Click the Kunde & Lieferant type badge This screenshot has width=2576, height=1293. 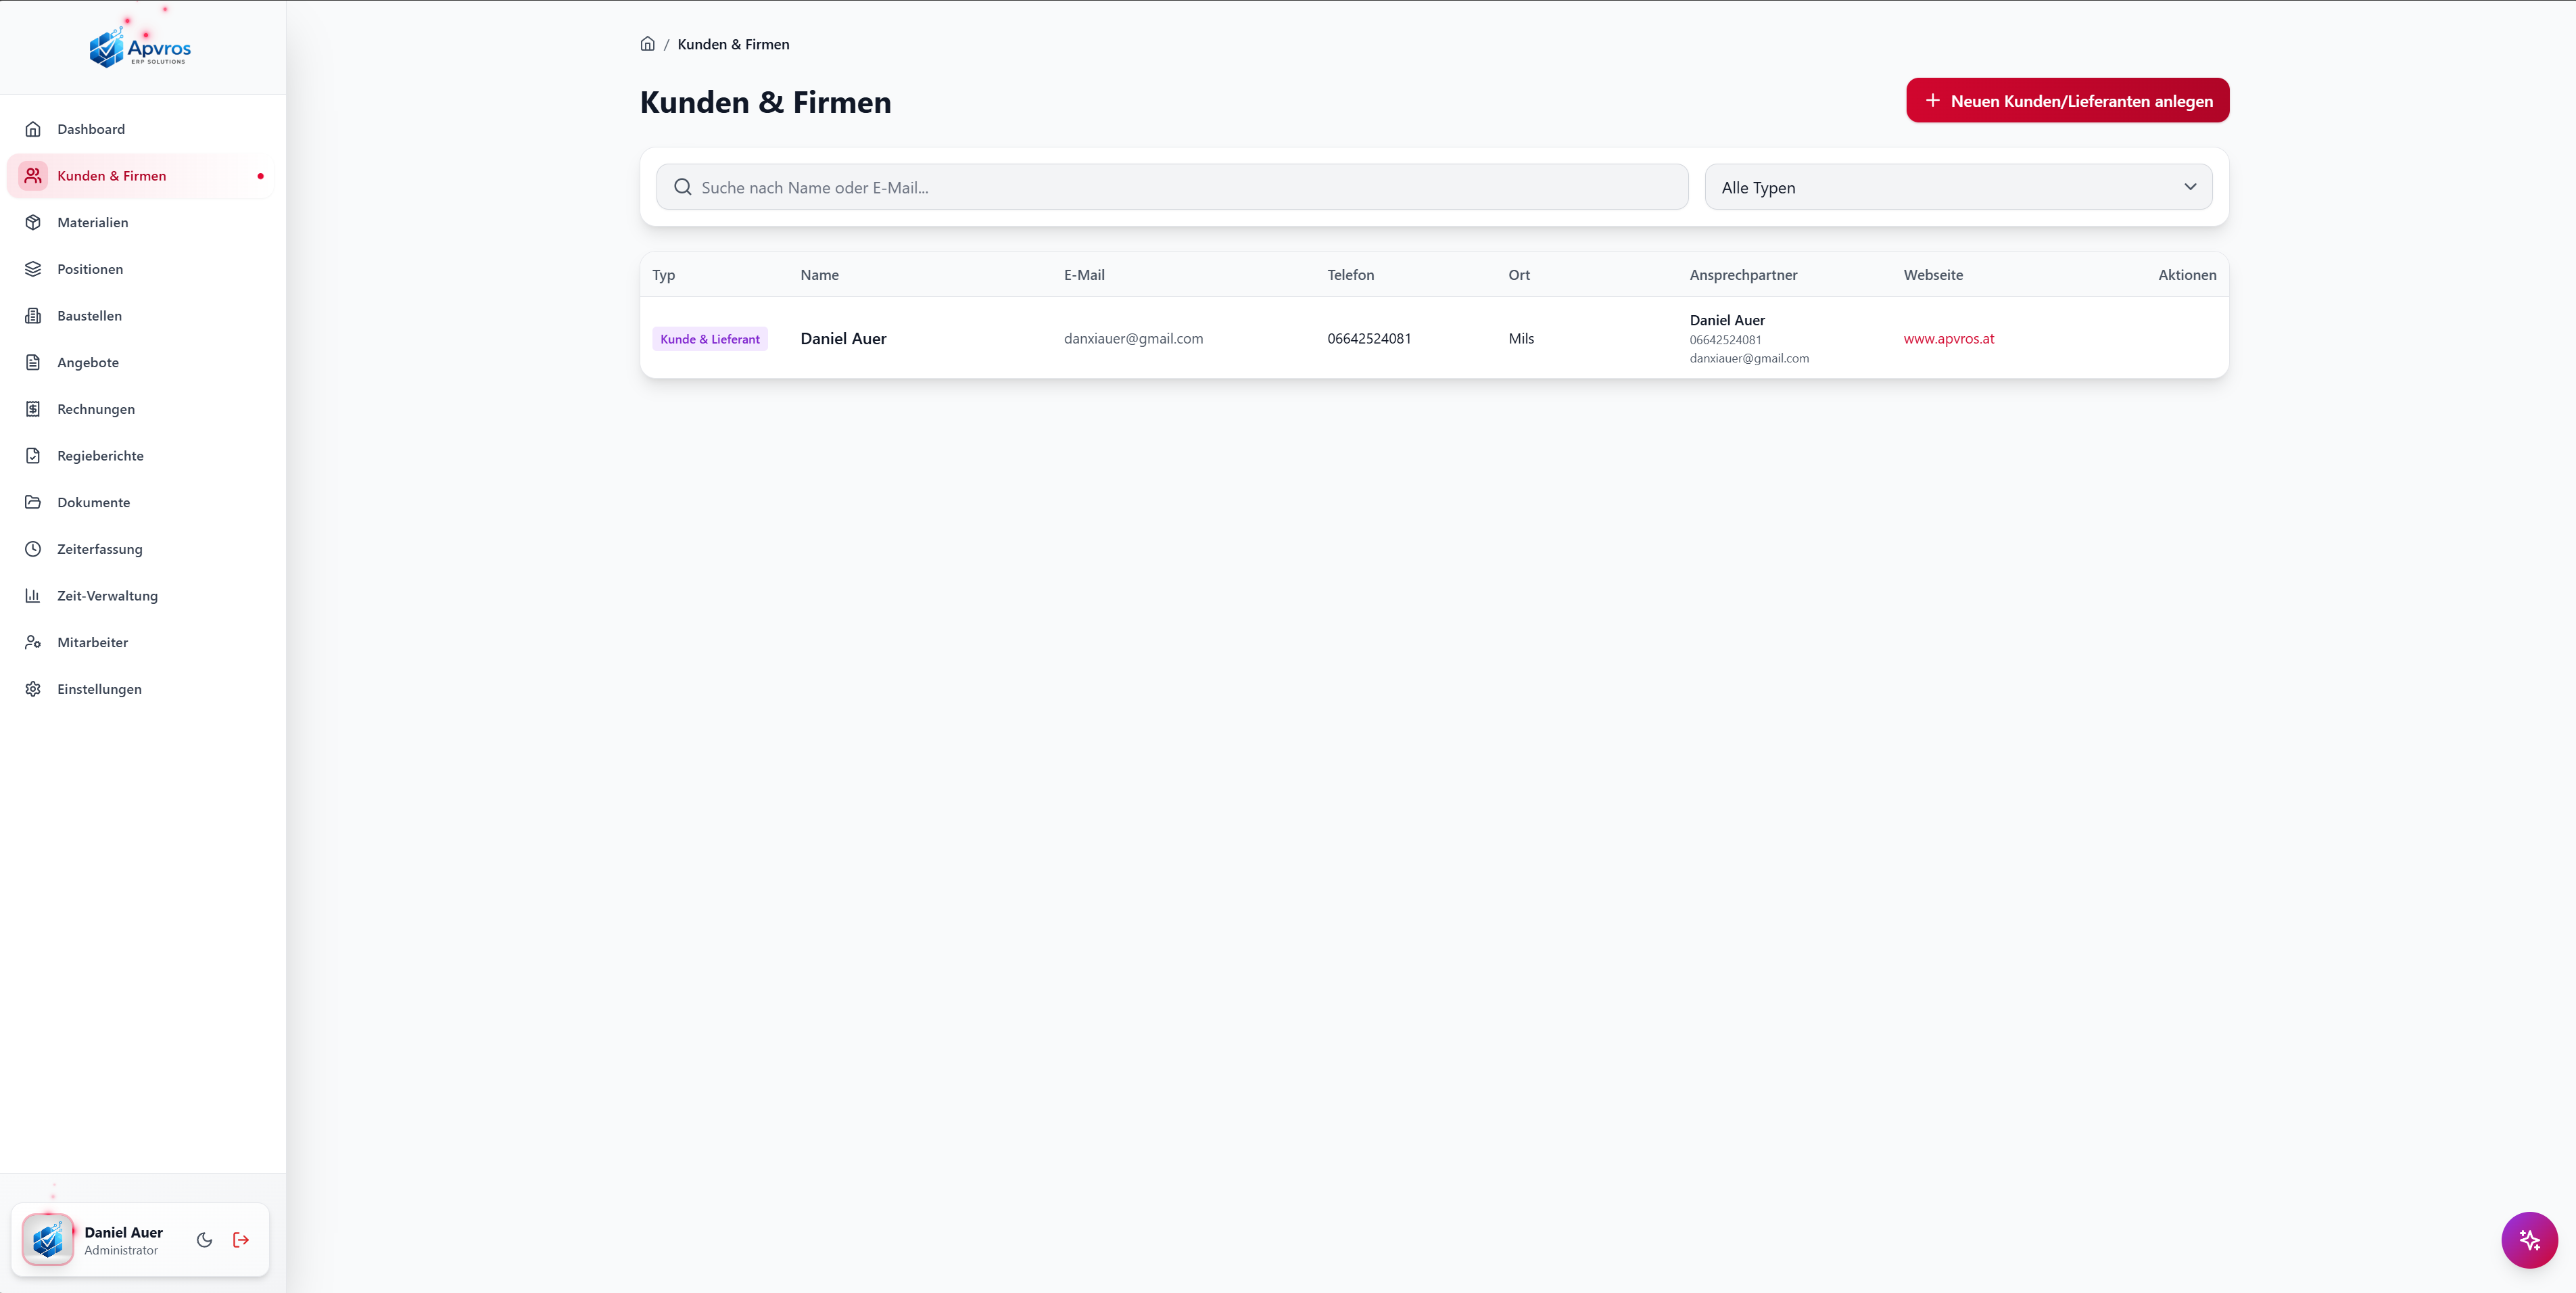(709, 339)
